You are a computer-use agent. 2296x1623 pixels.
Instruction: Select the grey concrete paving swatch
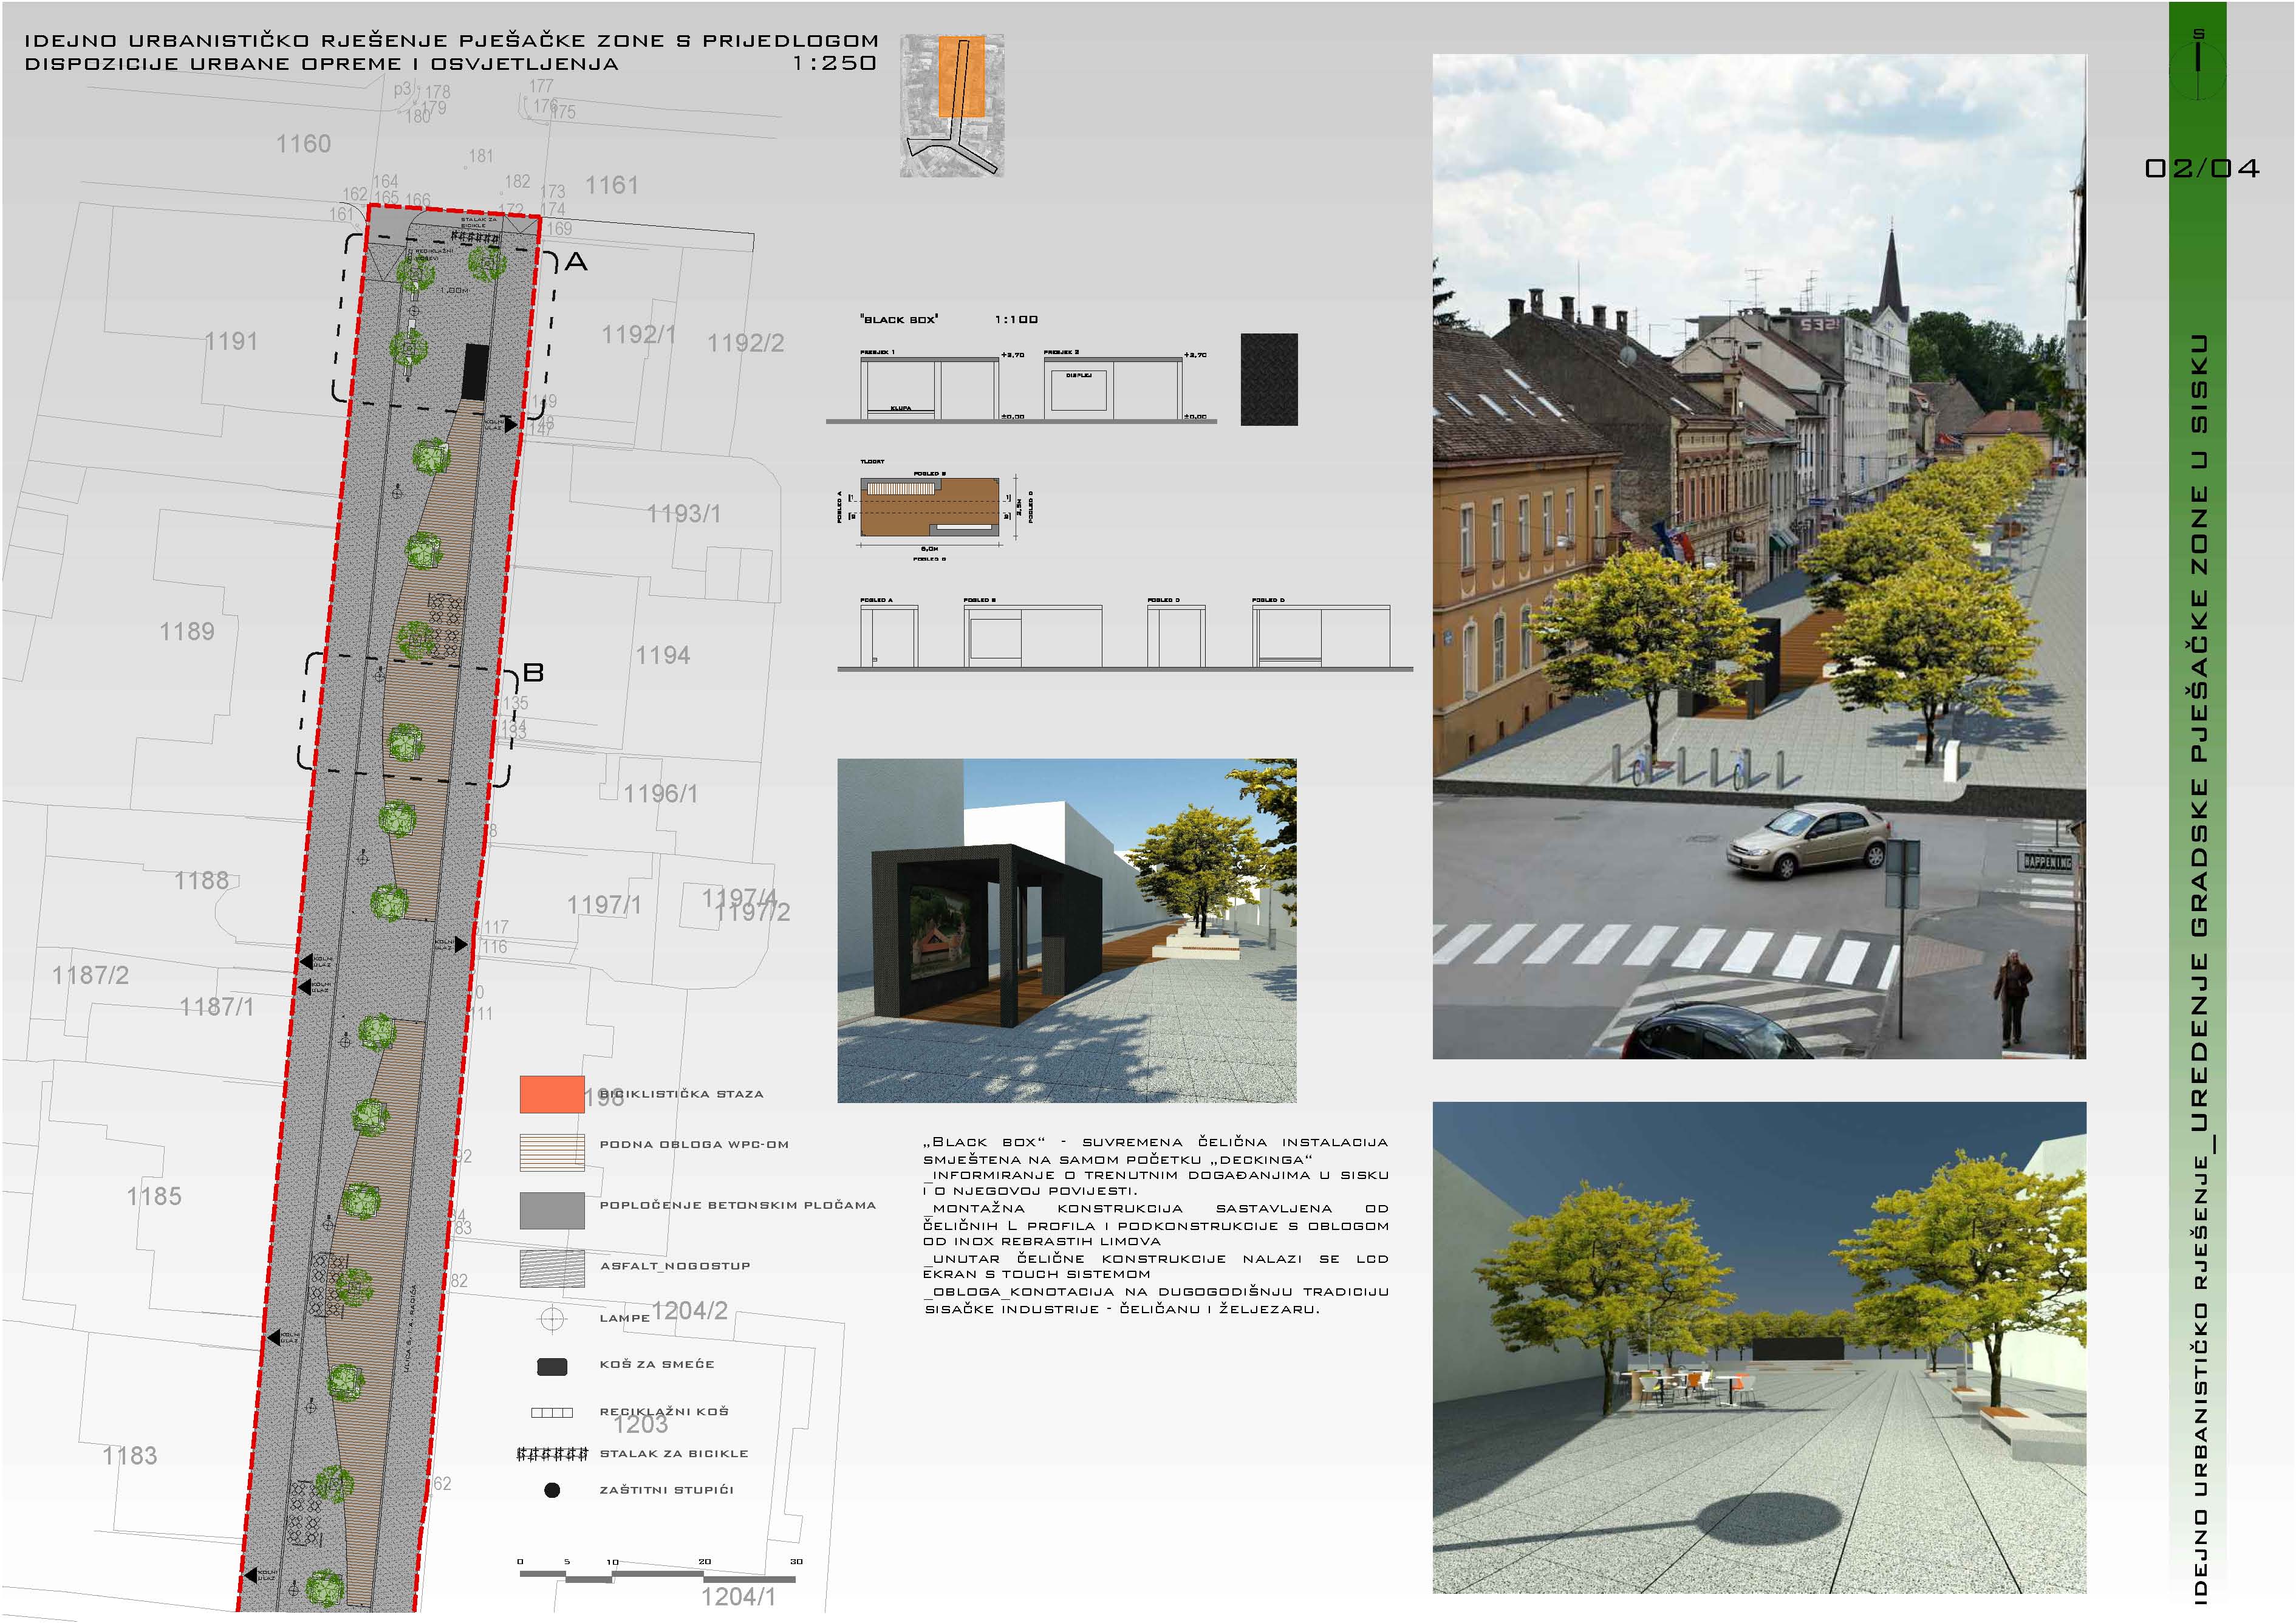point(552,1210)
